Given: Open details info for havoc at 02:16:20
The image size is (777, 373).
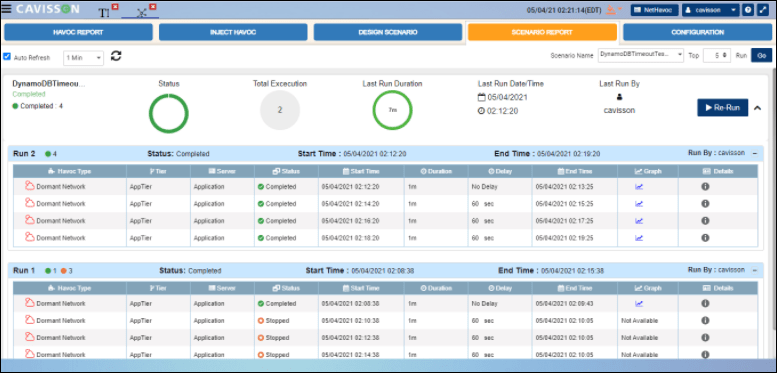Looking at the screenshot, I should (705, 221).
